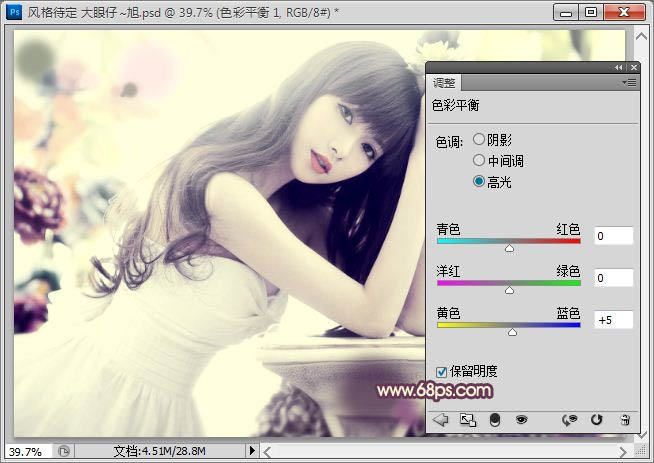
Task: Toggle layer visibility eye in adjustments panel
Action: (521, 420)
